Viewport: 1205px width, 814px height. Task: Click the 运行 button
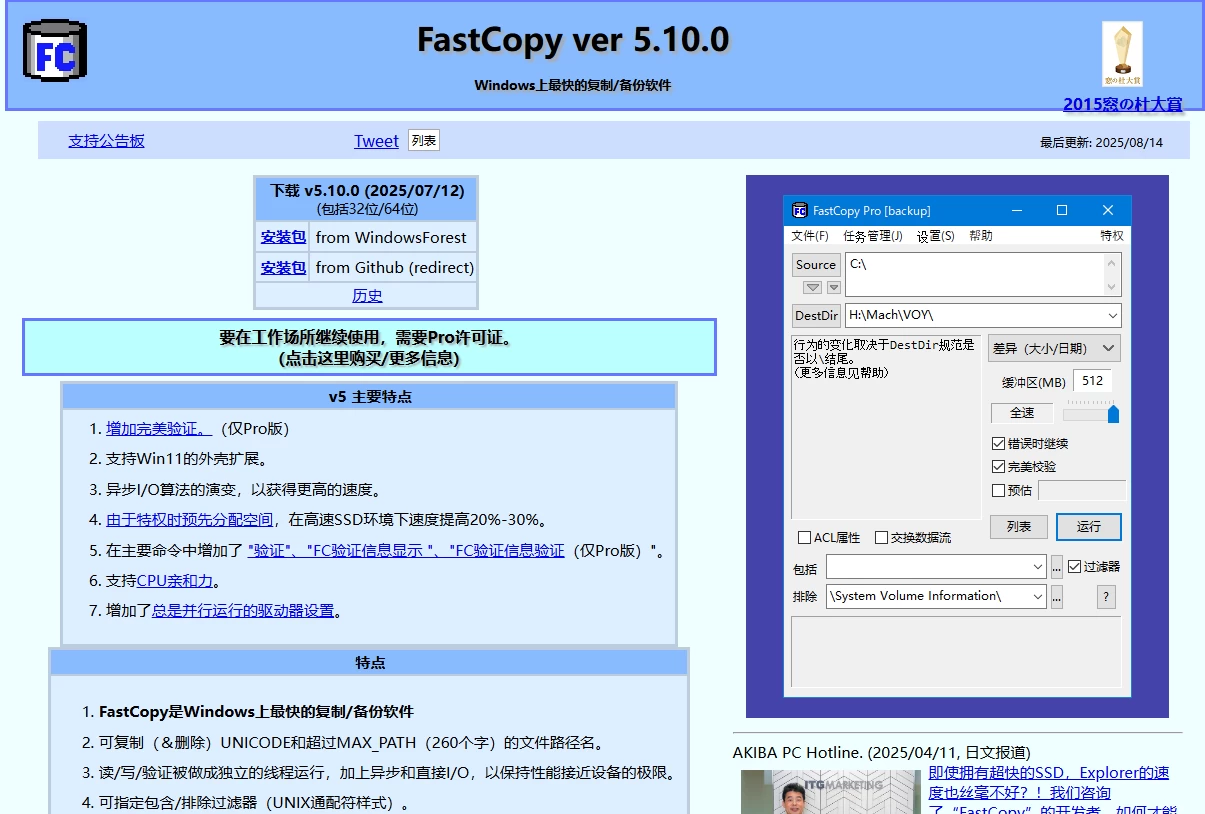pyautogui.click(x=1089, y=526)
